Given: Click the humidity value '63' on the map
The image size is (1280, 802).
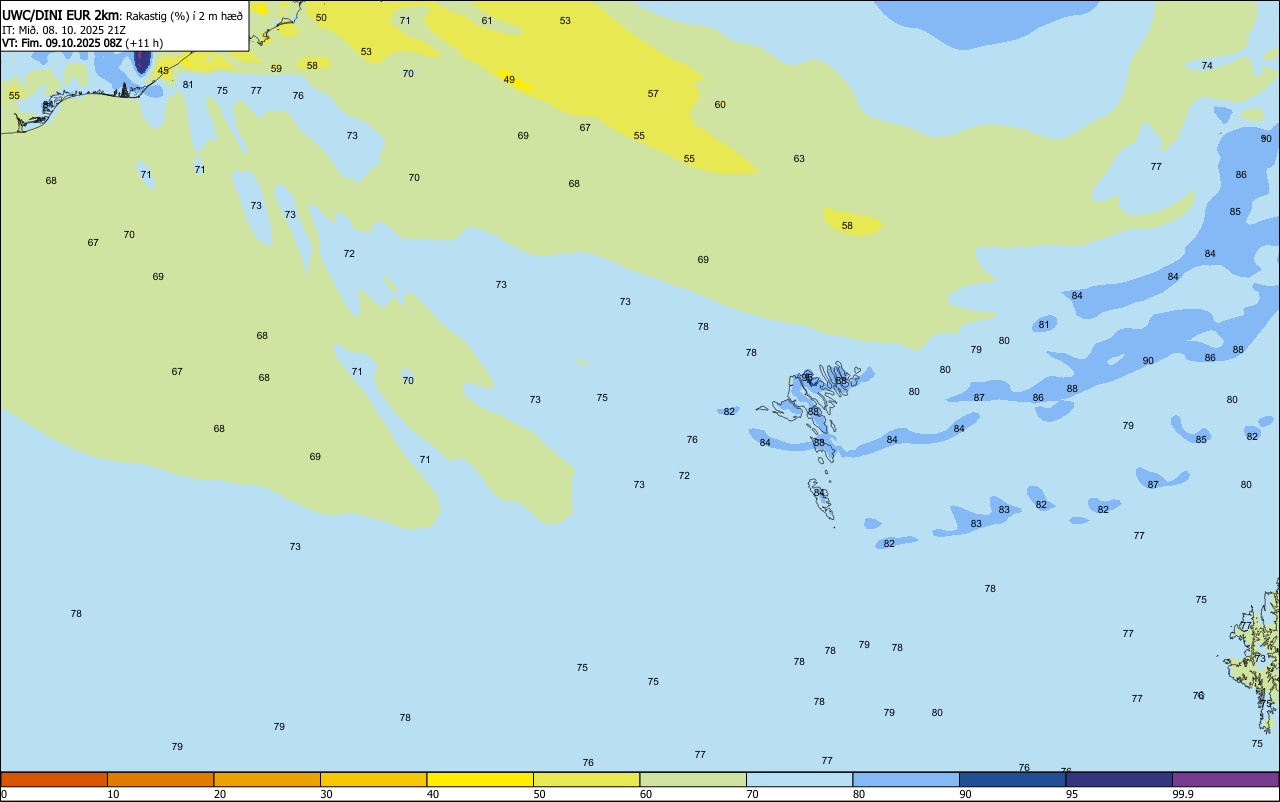Looking at the screenshot, I should (799, 159).
